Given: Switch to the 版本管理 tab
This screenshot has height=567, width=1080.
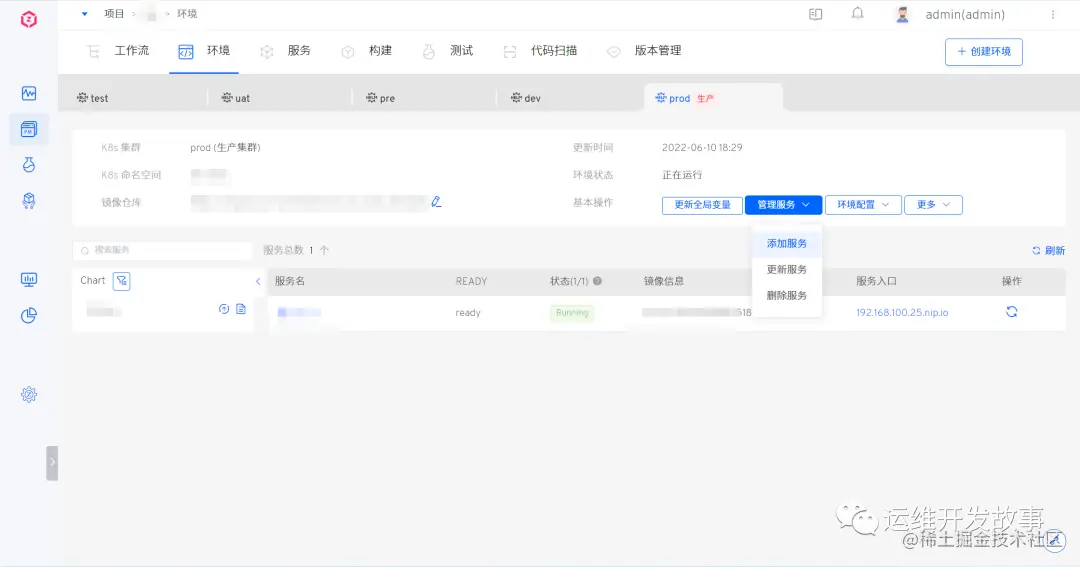Looking at the screenshot, I should pos(644,51).
